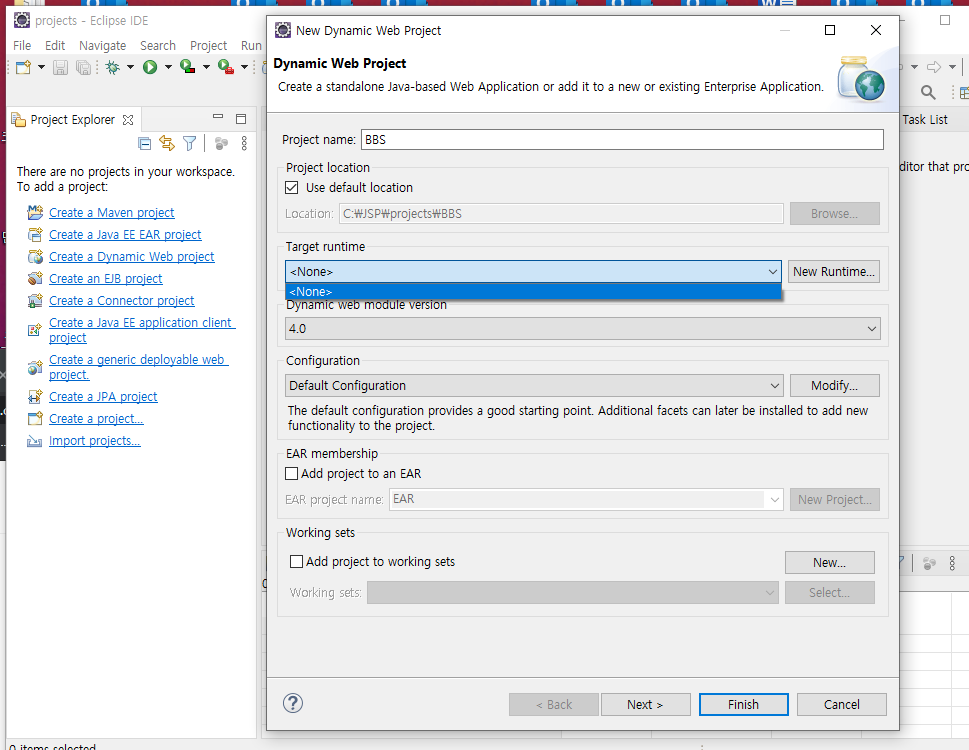Screen dimensions: 969x750
Task: Minimize the Project Explorer view
Action: pos(218,117)
